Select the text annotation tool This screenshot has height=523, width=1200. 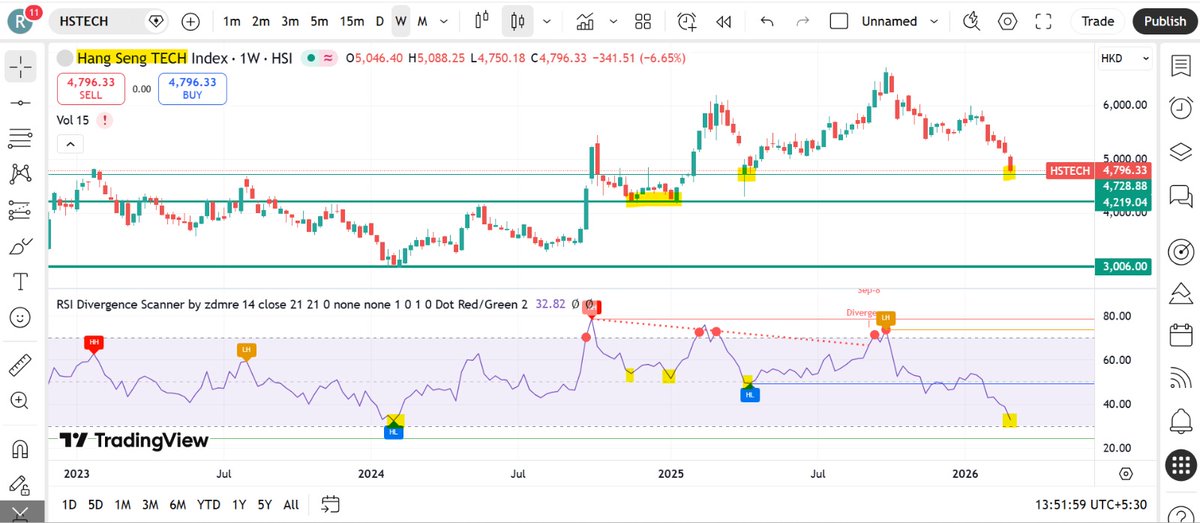pyautogui.click(x=19, y=281)
